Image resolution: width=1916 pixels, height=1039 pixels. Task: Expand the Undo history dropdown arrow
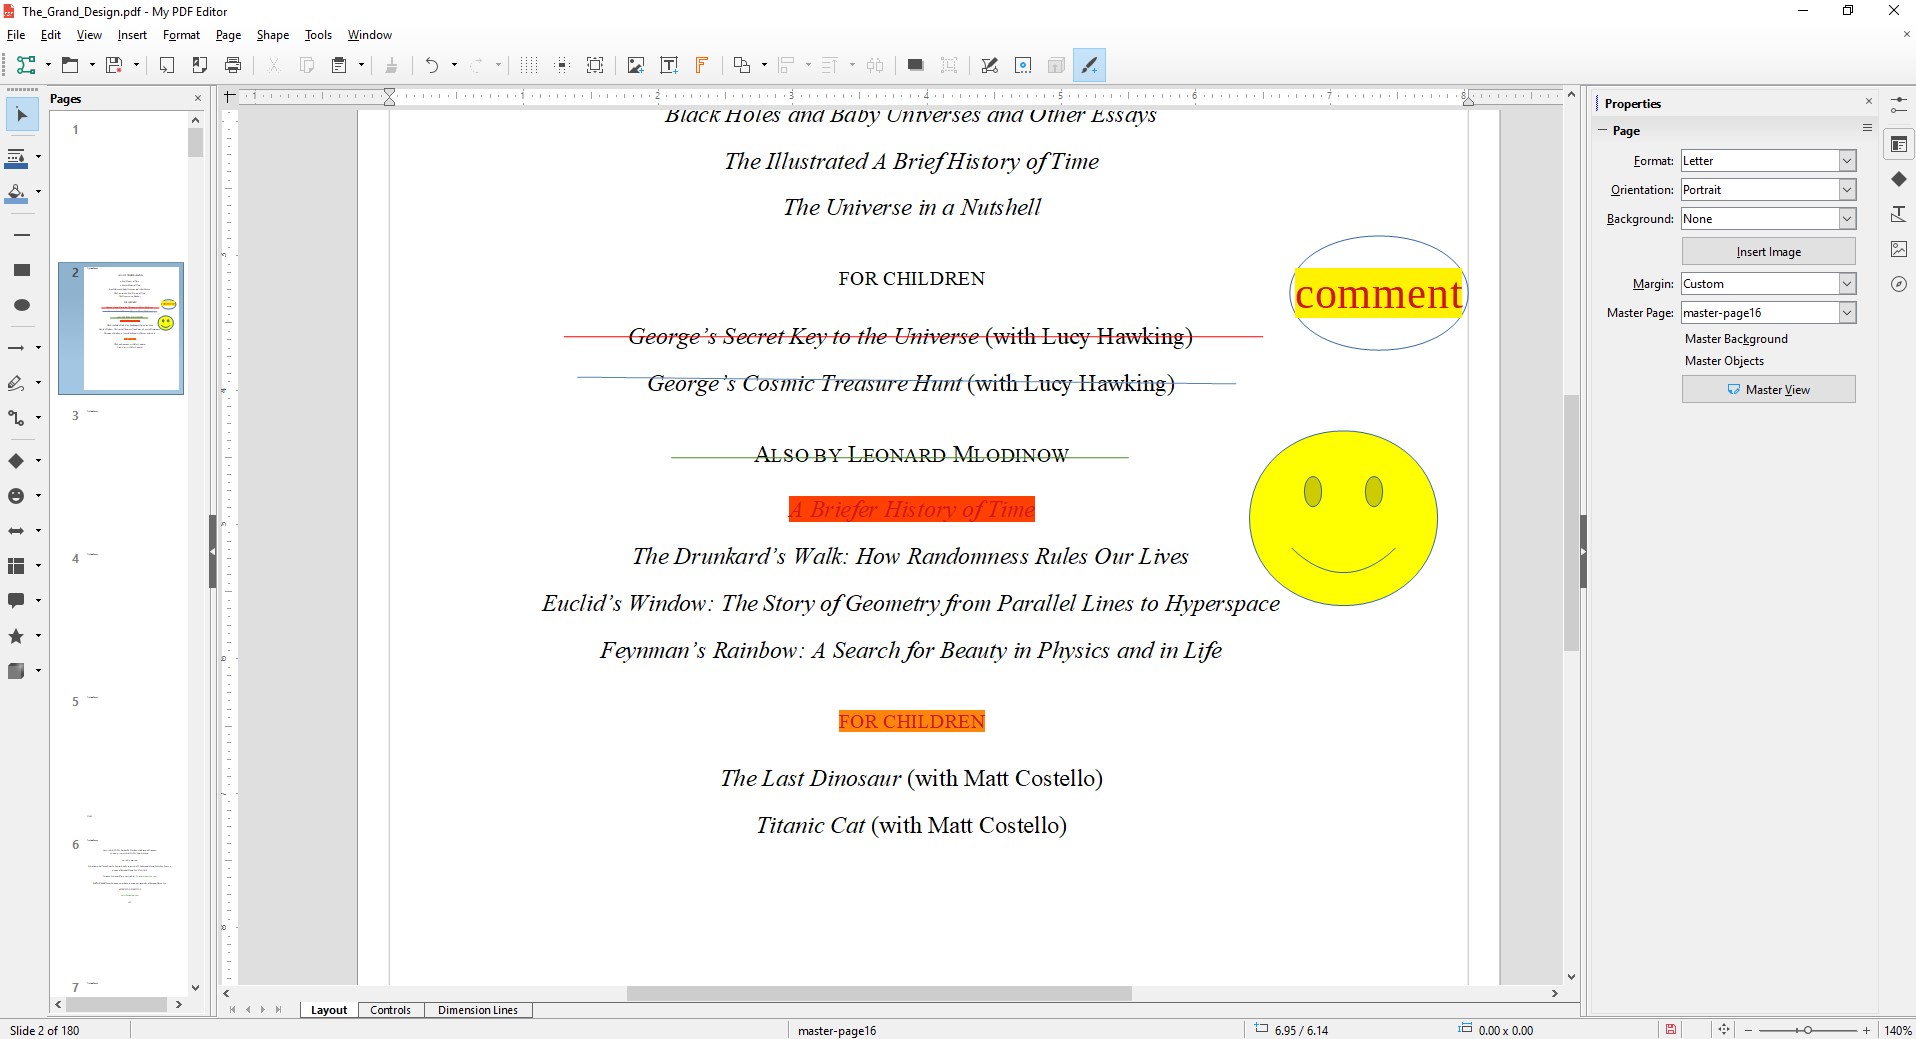click(454, 65)
